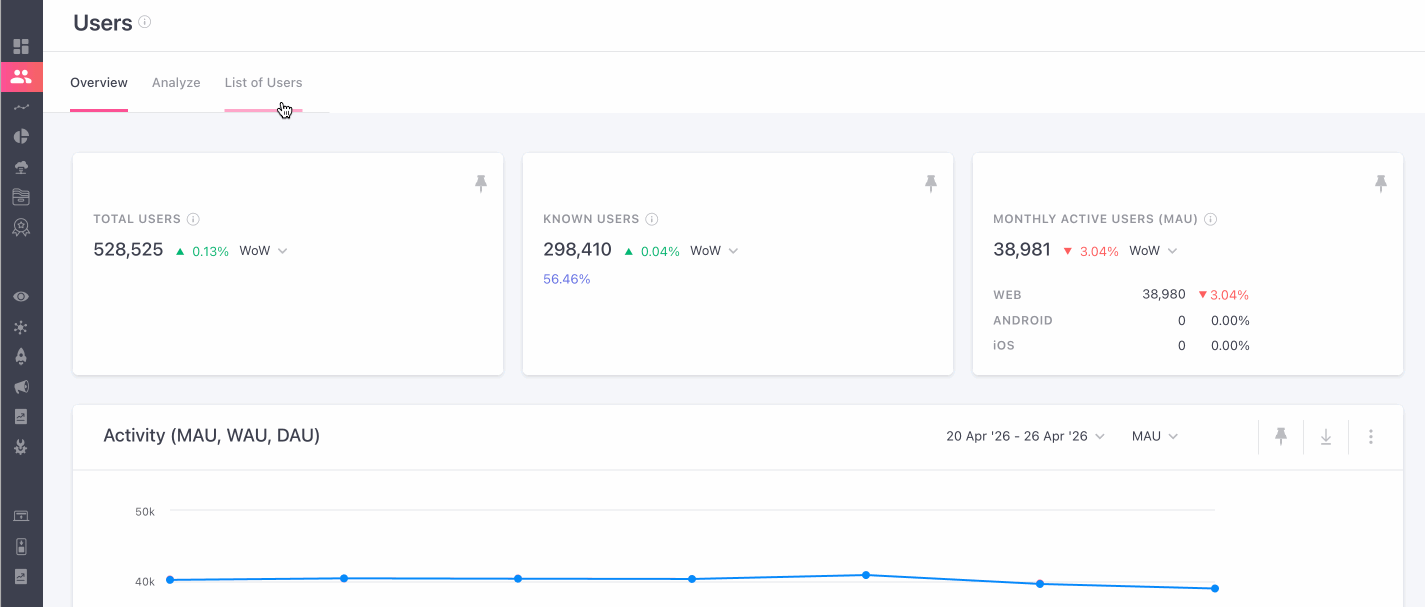Pin the Monthly Active Users card
1425x607 pixels.
tap(1381, 183)
